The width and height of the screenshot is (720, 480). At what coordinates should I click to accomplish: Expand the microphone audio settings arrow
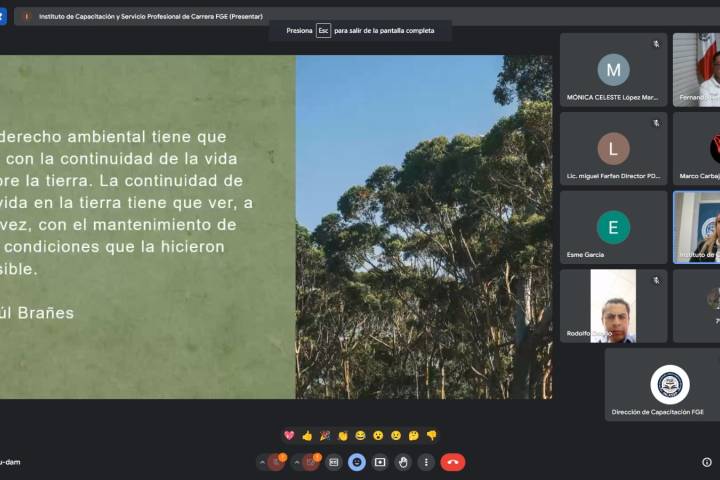pyautogui.click(x=262, y=462)
